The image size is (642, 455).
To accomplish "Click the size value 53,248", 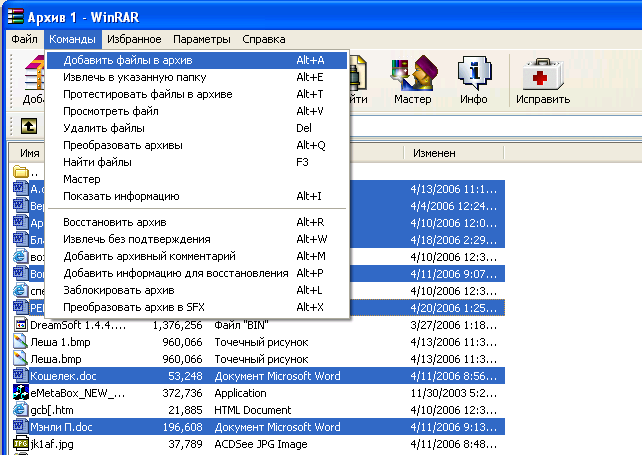I will (x=185, y=376).
